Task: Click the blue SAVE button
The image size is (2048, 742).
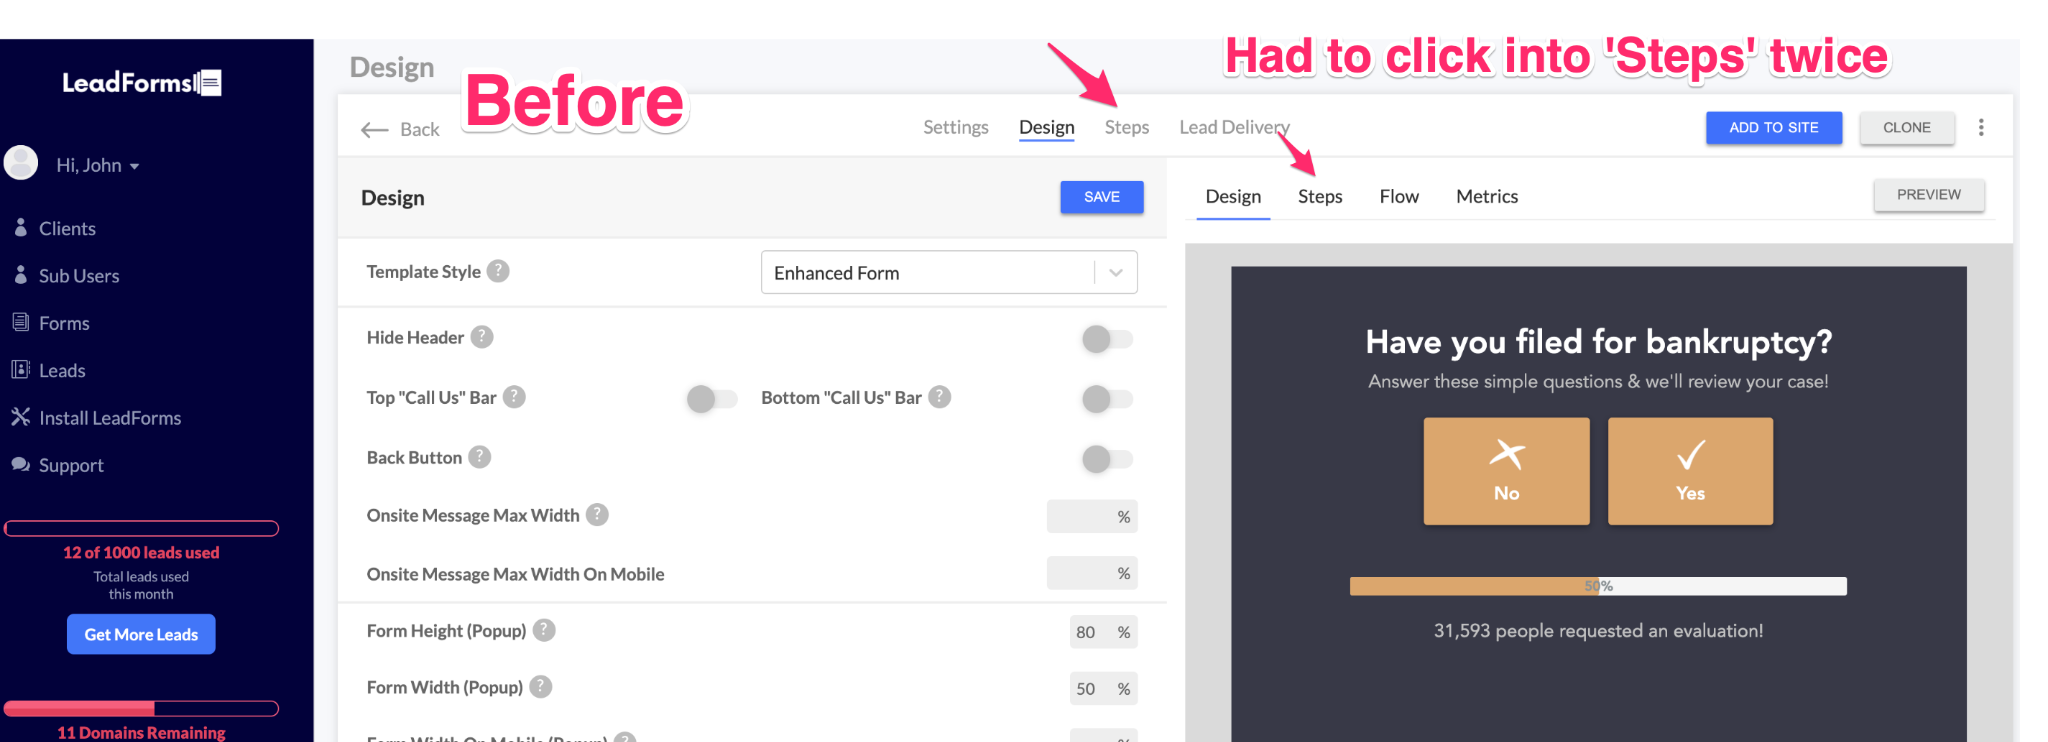Action: tap(1101, 197)
